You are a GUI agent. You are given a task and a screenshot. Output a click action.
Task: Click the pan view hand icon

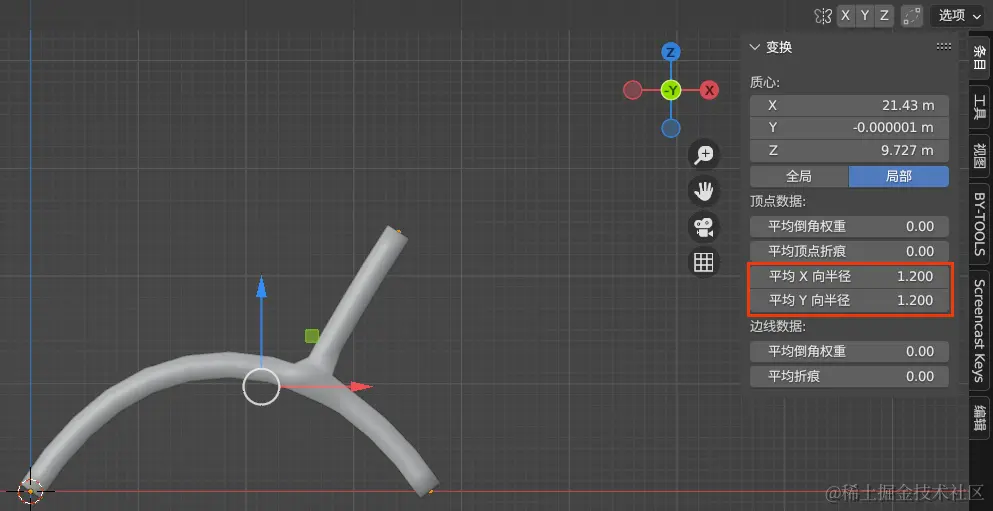pyautogui.click(x=704, y=191)
